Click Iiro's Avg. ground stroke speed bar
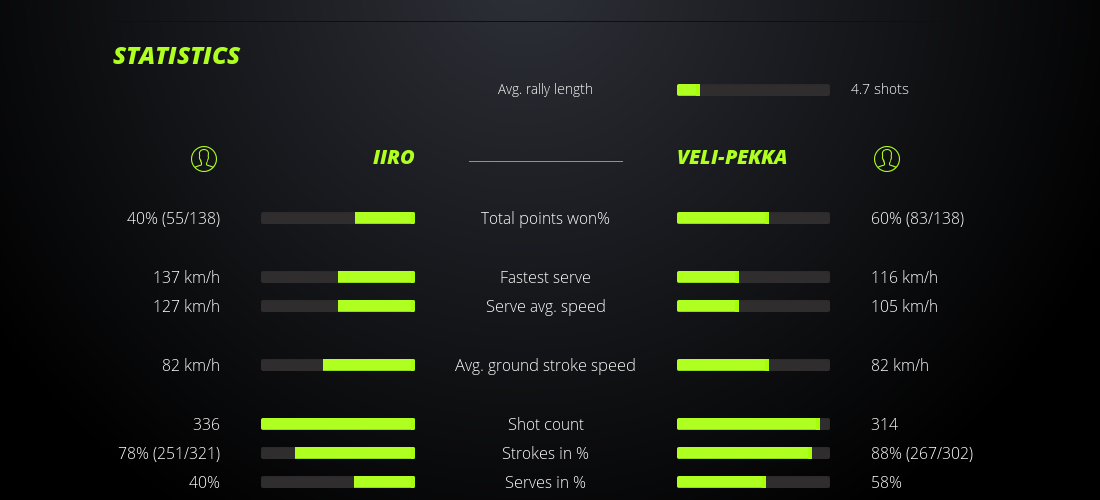The height and width of the screenshot is (500, 1100). (x=338, y=365)
